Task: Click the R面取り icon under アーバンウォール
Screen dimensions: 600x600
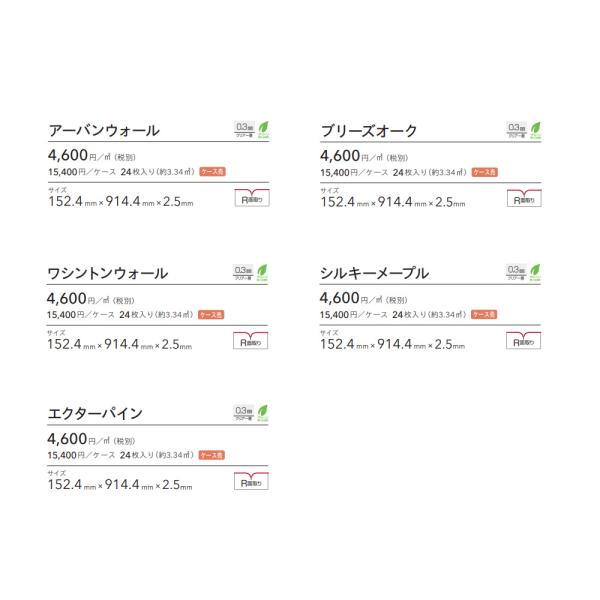Action: click(x=252, y=197)
